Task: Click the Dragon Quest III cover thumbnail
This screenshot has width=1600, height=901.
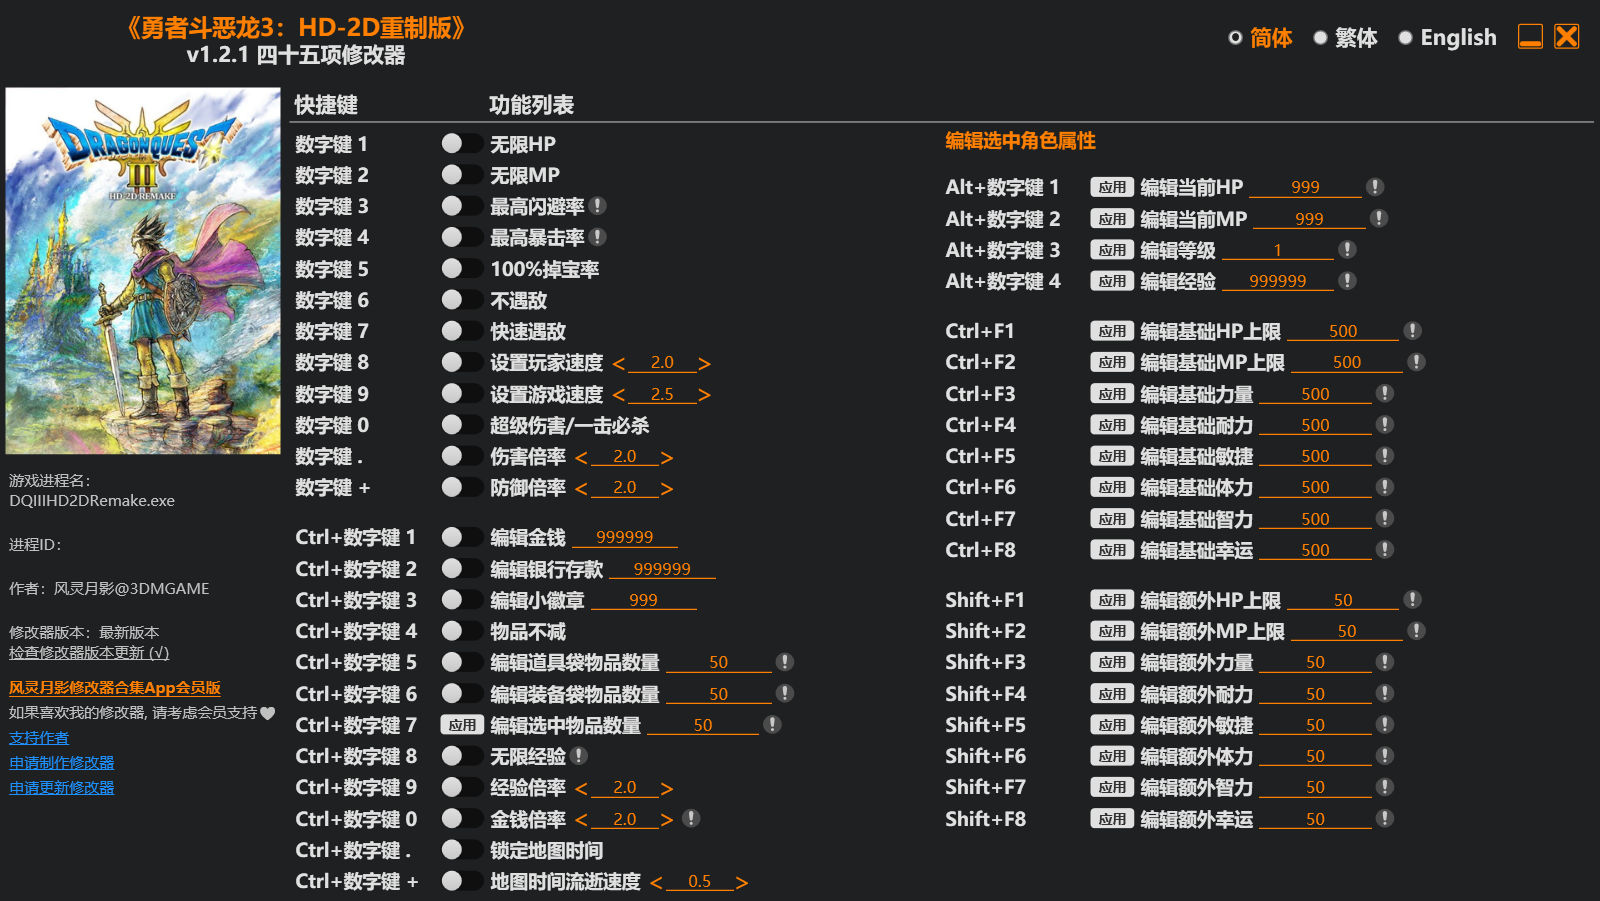Action: pyautogui.click(x=143, y=271)
